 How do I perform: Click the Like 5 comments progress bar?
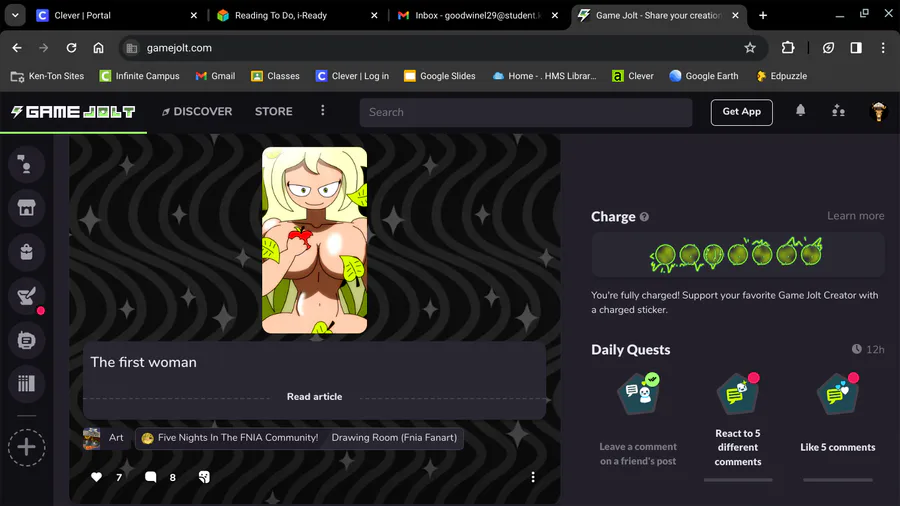click(837, 480)
